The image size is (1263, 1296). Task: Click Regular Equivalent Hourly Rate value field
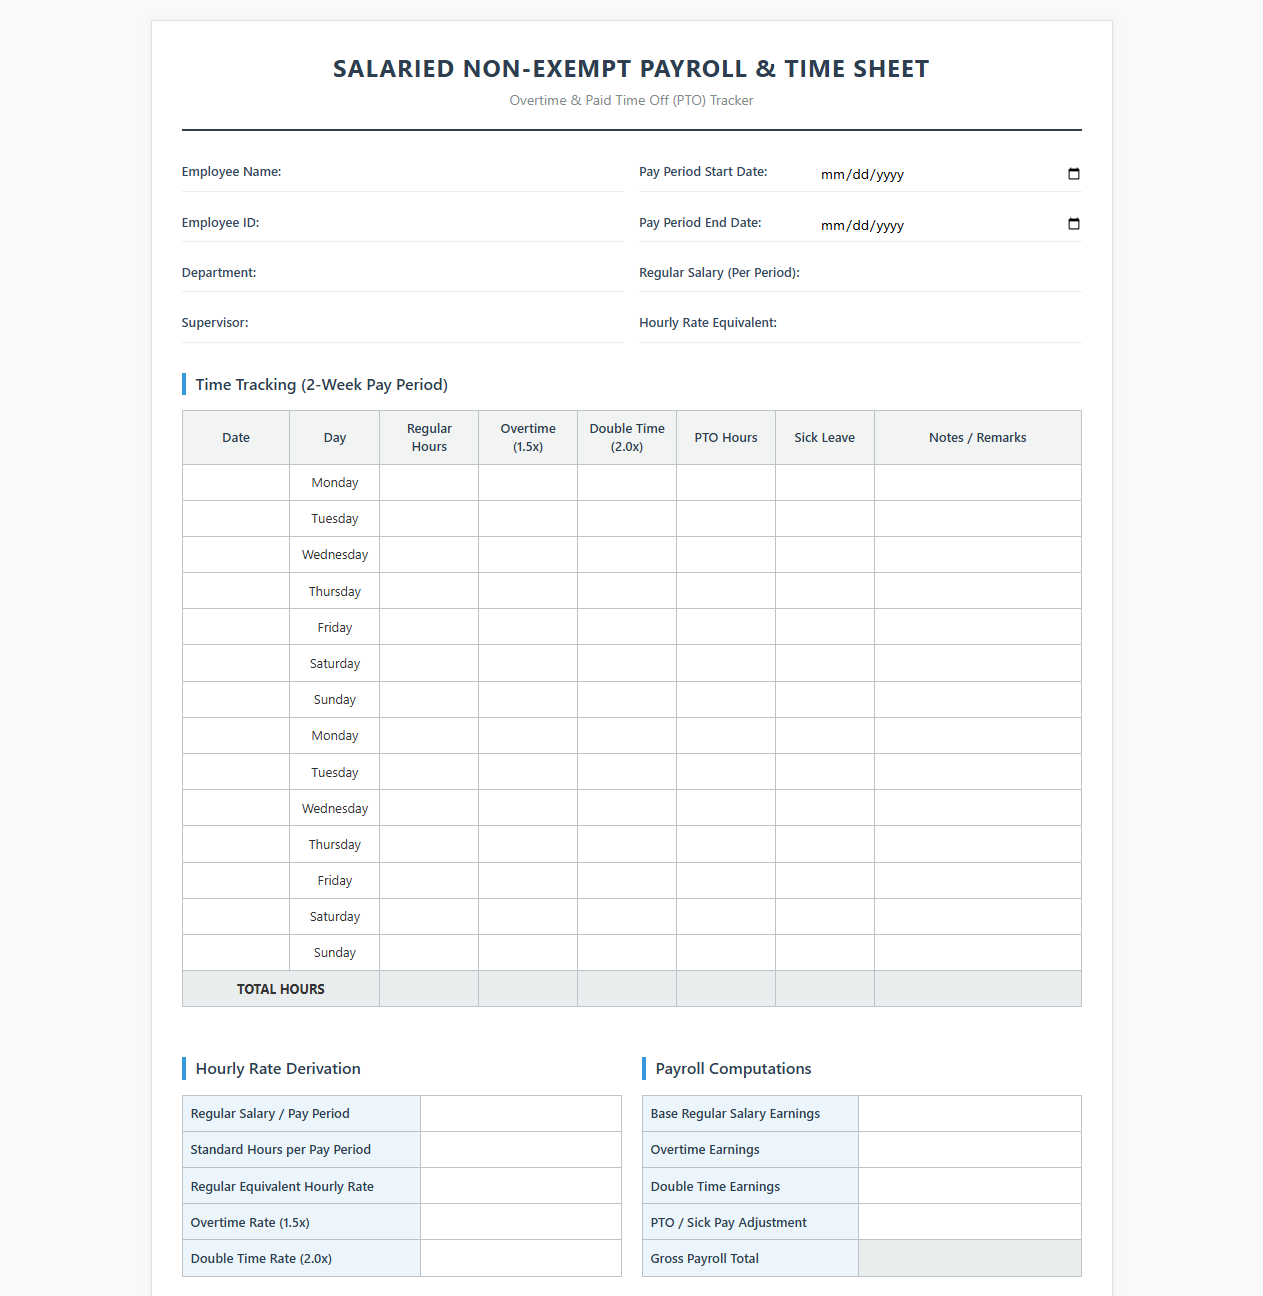pyautogui.click(x=521, y=1186)
